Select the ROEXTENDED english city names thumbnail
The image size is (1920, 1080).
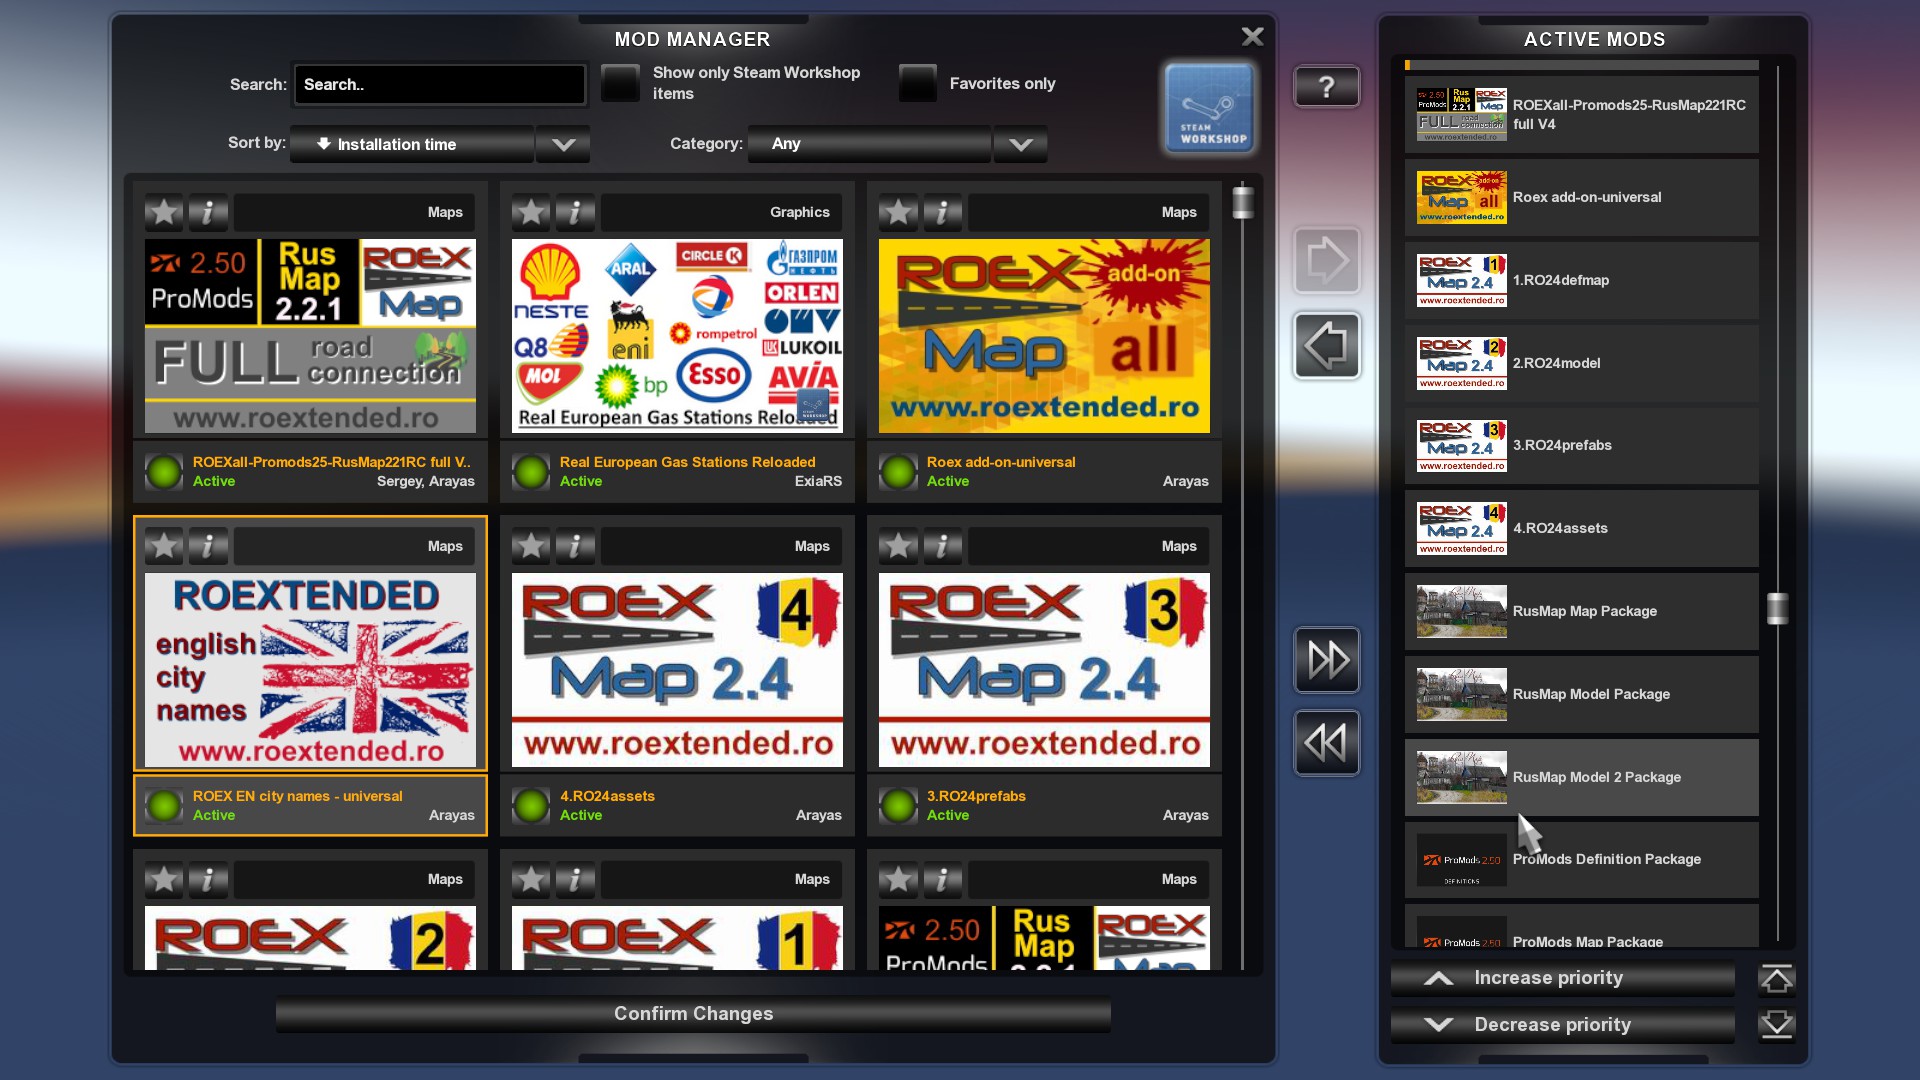click(310, 670)
